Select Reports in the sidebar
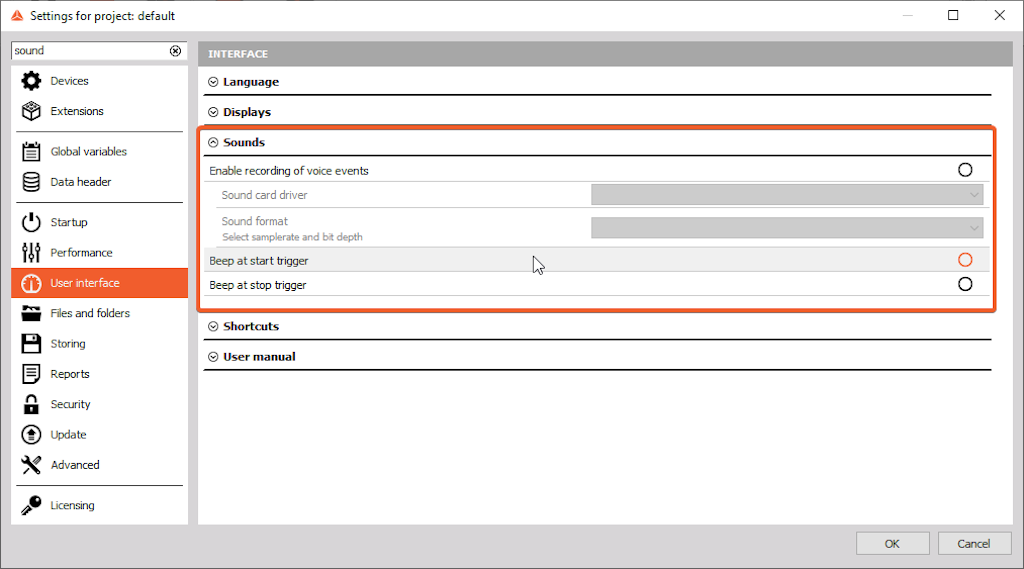The width and height of the screenshot is (1024, 569). point(99,374)
